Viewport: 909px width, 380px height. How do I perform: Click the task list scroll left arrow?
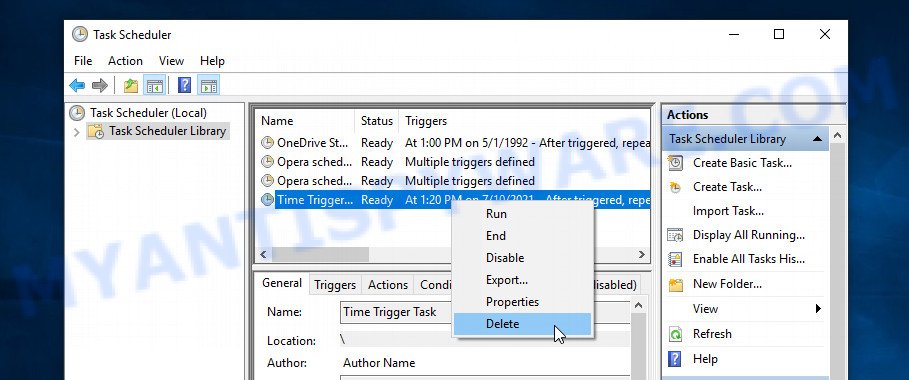263,254
